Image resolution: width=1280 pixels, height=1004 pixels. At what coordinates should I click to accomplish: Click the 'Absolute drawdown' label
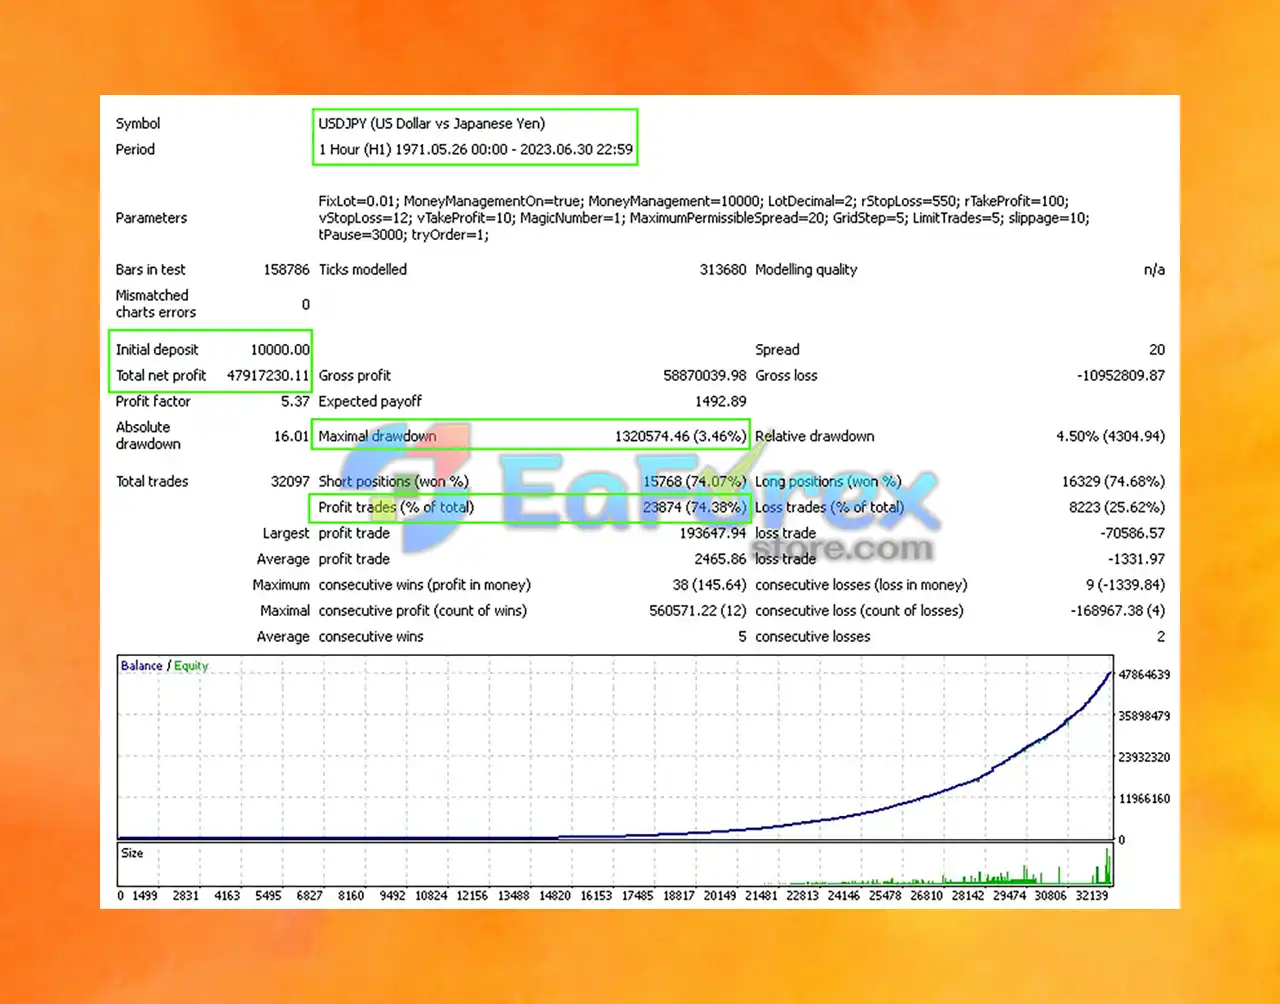click(148, 436)
